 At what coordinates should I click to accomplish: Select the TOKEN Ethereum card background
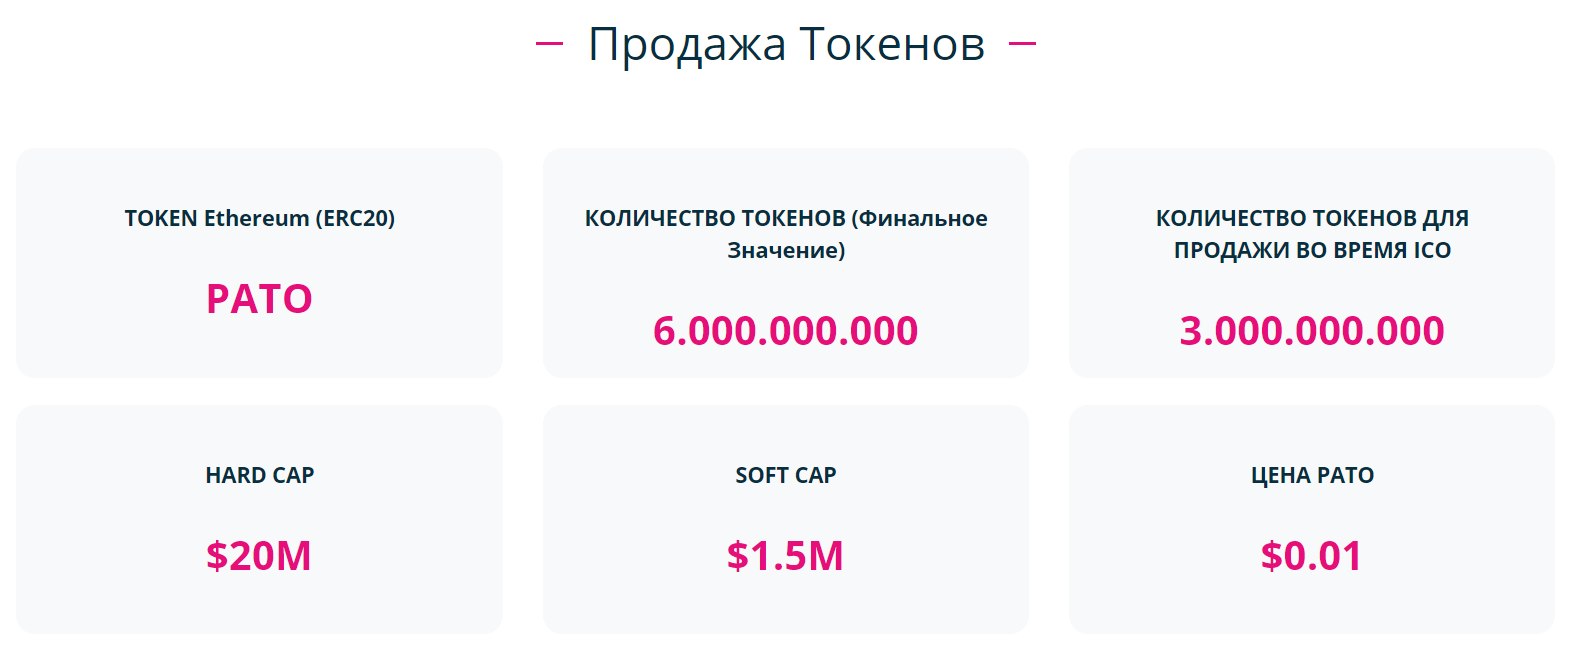259,263
